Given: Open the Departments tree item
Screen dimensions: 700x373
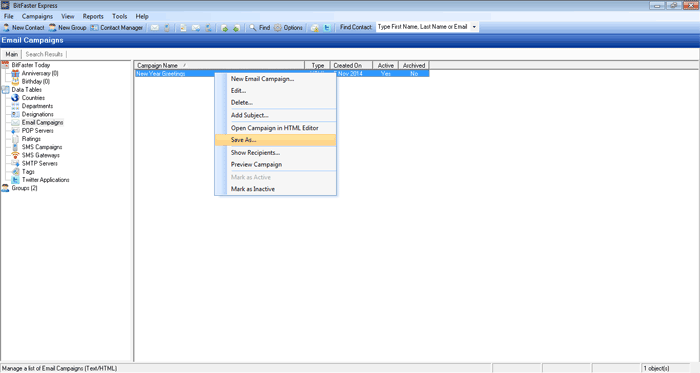Looking at the screenshot, I should point(32,106).
